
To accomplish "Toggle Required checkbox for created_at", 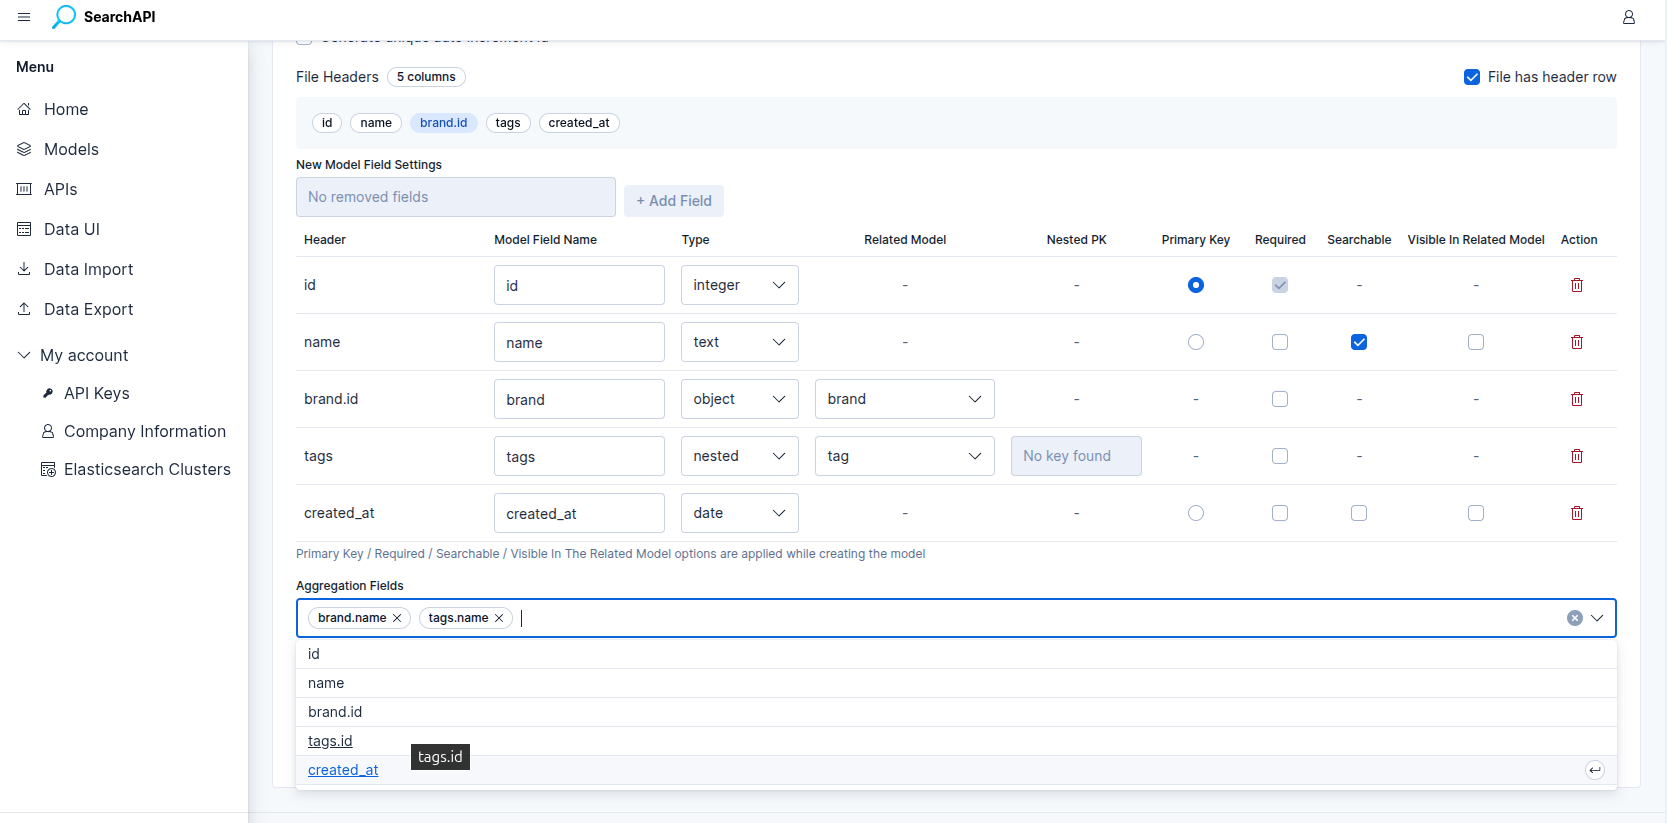I will pos(1280,513).
